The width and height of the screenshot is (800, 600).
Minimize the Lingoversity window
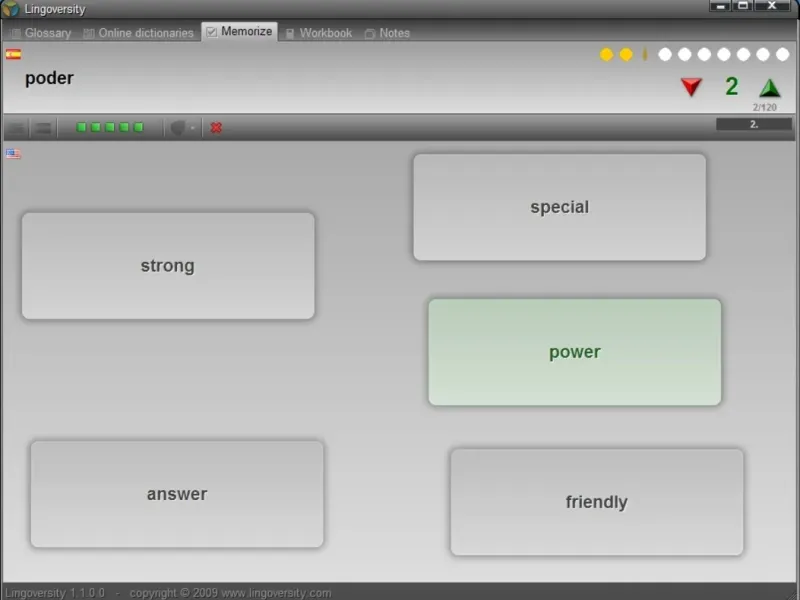(720, 6)
